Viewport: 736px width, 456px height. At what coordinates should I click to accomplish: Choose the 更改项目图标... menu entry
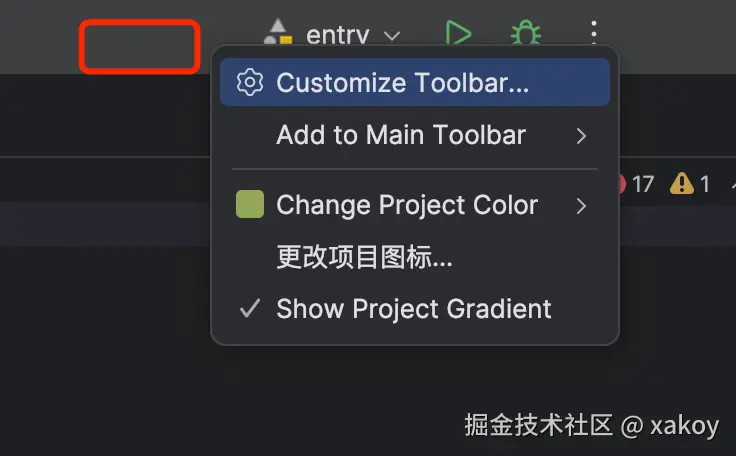pos(364,258)
